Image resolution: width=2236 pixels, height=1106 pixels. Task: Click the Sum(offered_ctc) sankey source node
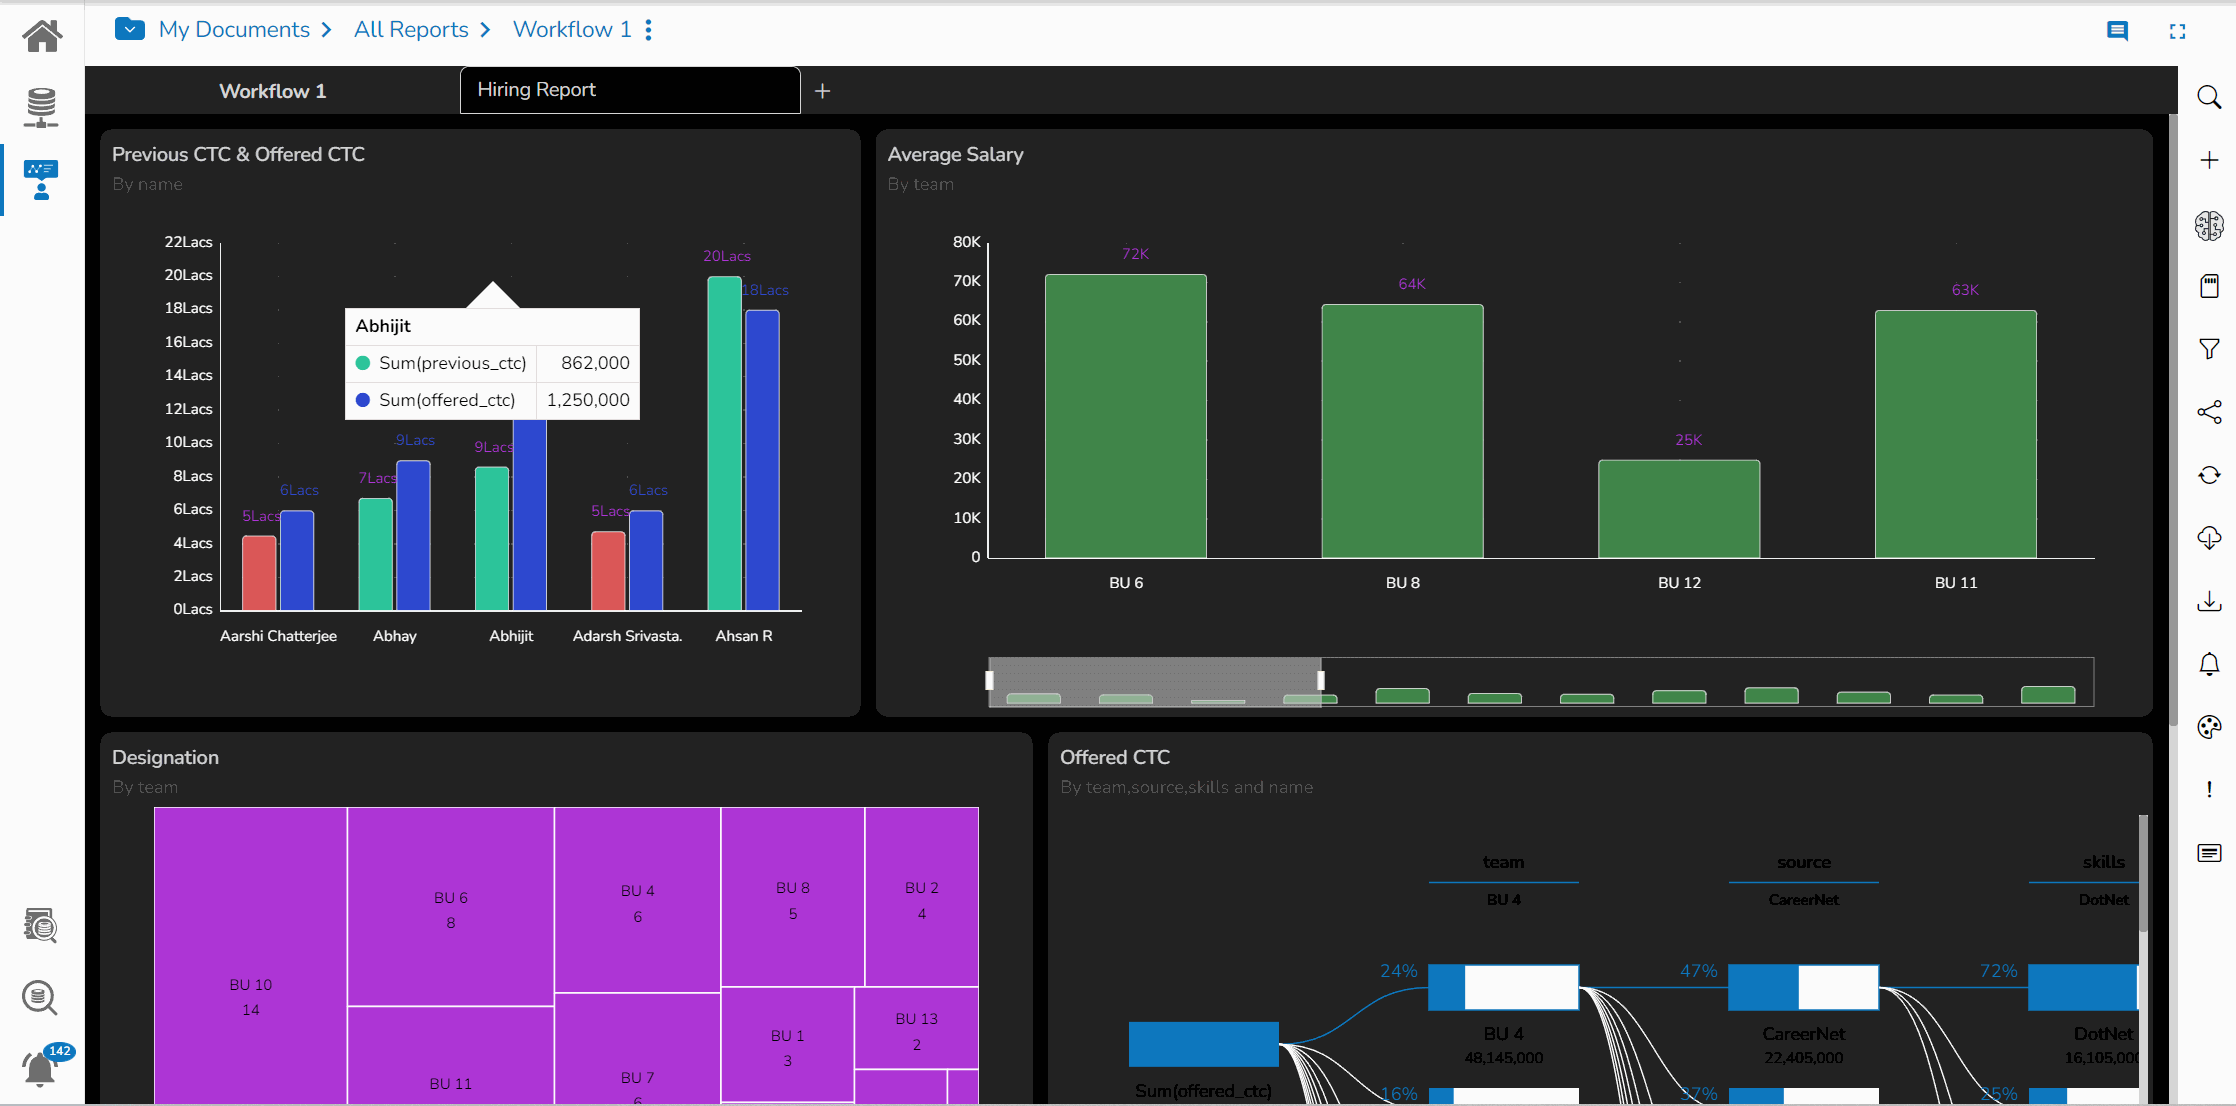pyautogui.click(x=1204, y=1044)
